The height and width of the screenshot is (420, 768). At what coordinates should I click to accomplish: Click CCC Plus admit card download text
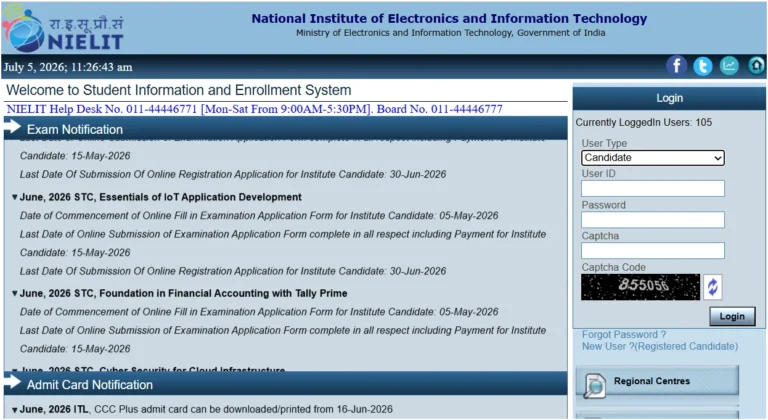click(243, 409)
